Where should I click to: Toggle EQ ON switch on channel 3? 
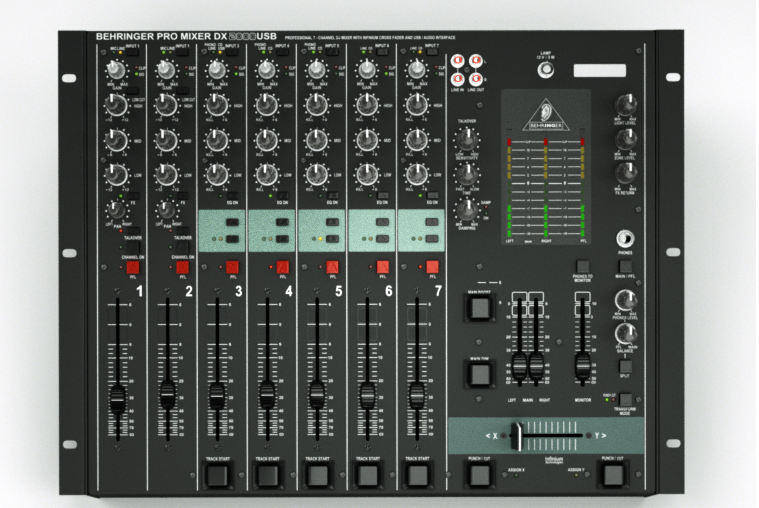pos(232,196)
